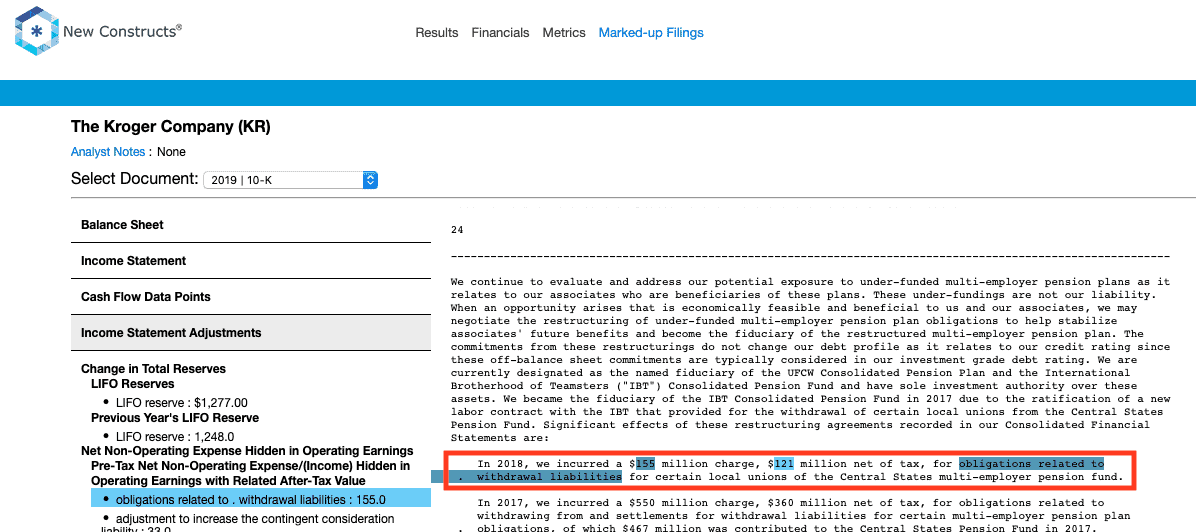Click The Kroger Company (KR) heading
1196x532 pixels.
tap(170, 127)
